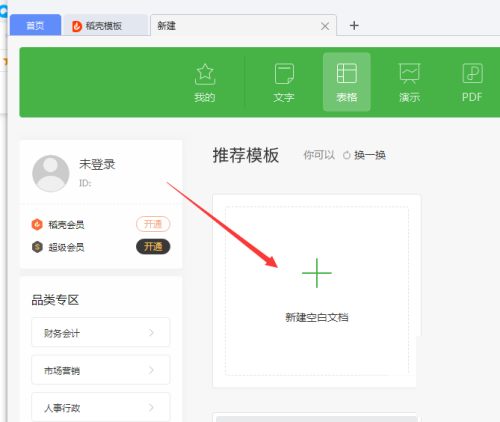The image size is (500, 422).
Task: Add a new tab with plus button
Action: pos(354,25)
